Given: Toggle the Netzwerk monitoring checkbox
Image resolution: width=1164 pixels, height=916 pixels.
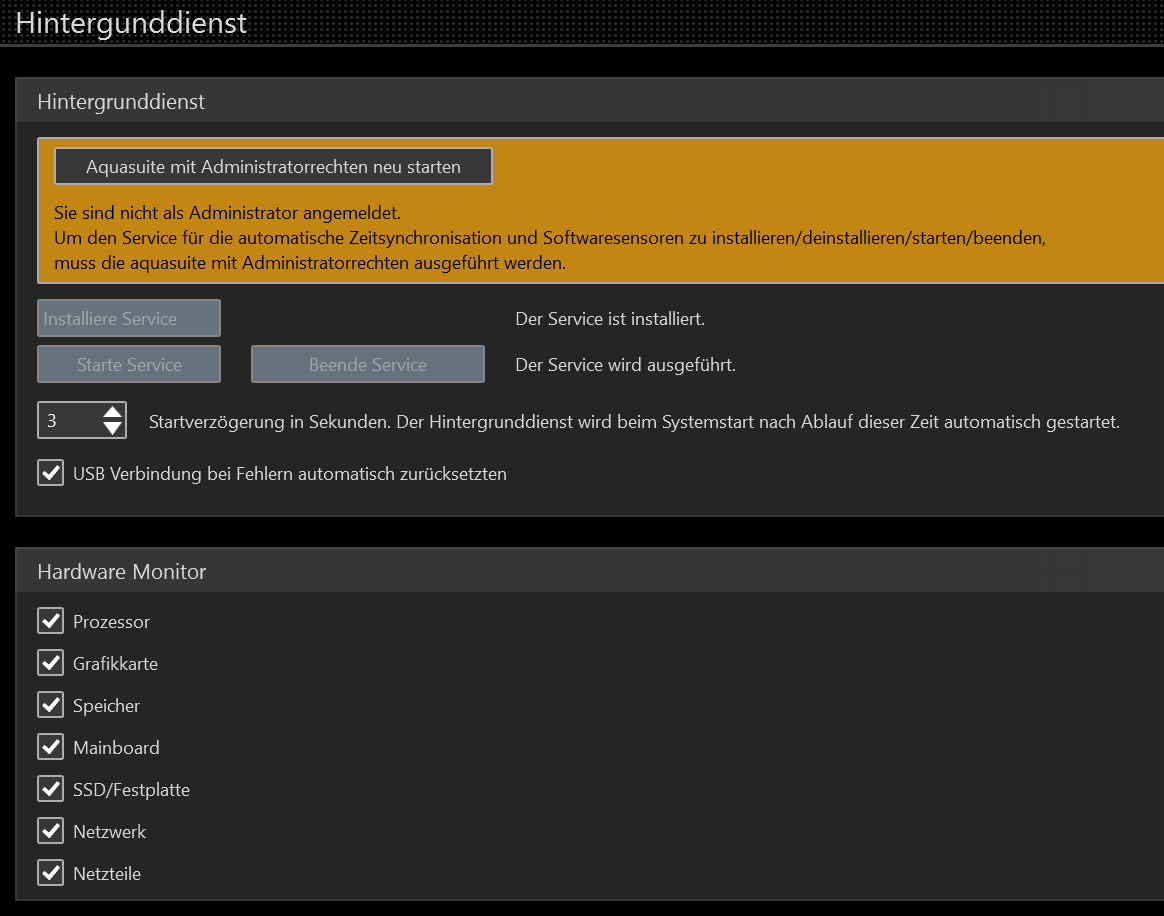Looking at the screenshot, I should pos(51,831).
